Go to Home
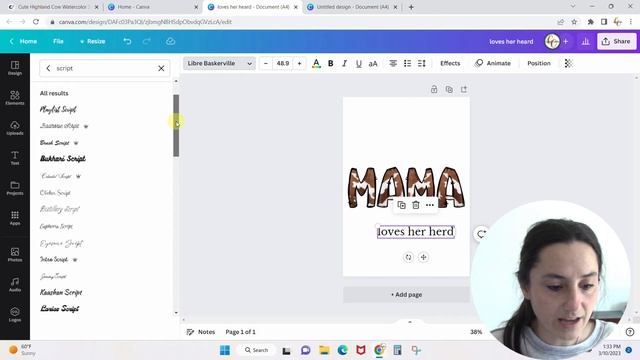Viewport: 640px width, 360px height. 23,41
